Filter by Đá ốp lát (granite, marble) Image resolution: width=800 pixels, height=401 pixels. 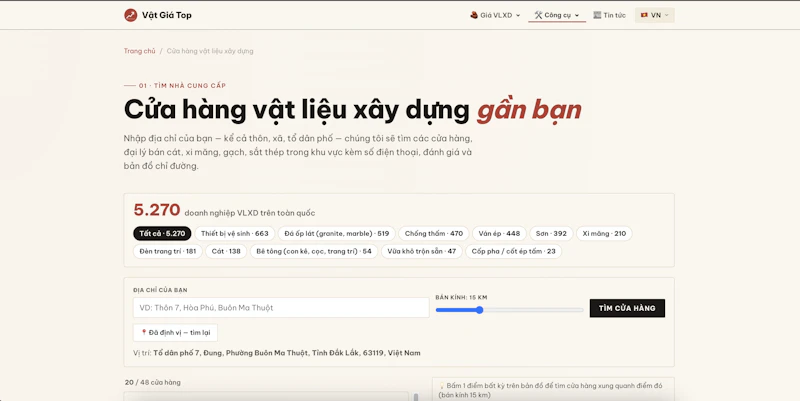(337, 234)
